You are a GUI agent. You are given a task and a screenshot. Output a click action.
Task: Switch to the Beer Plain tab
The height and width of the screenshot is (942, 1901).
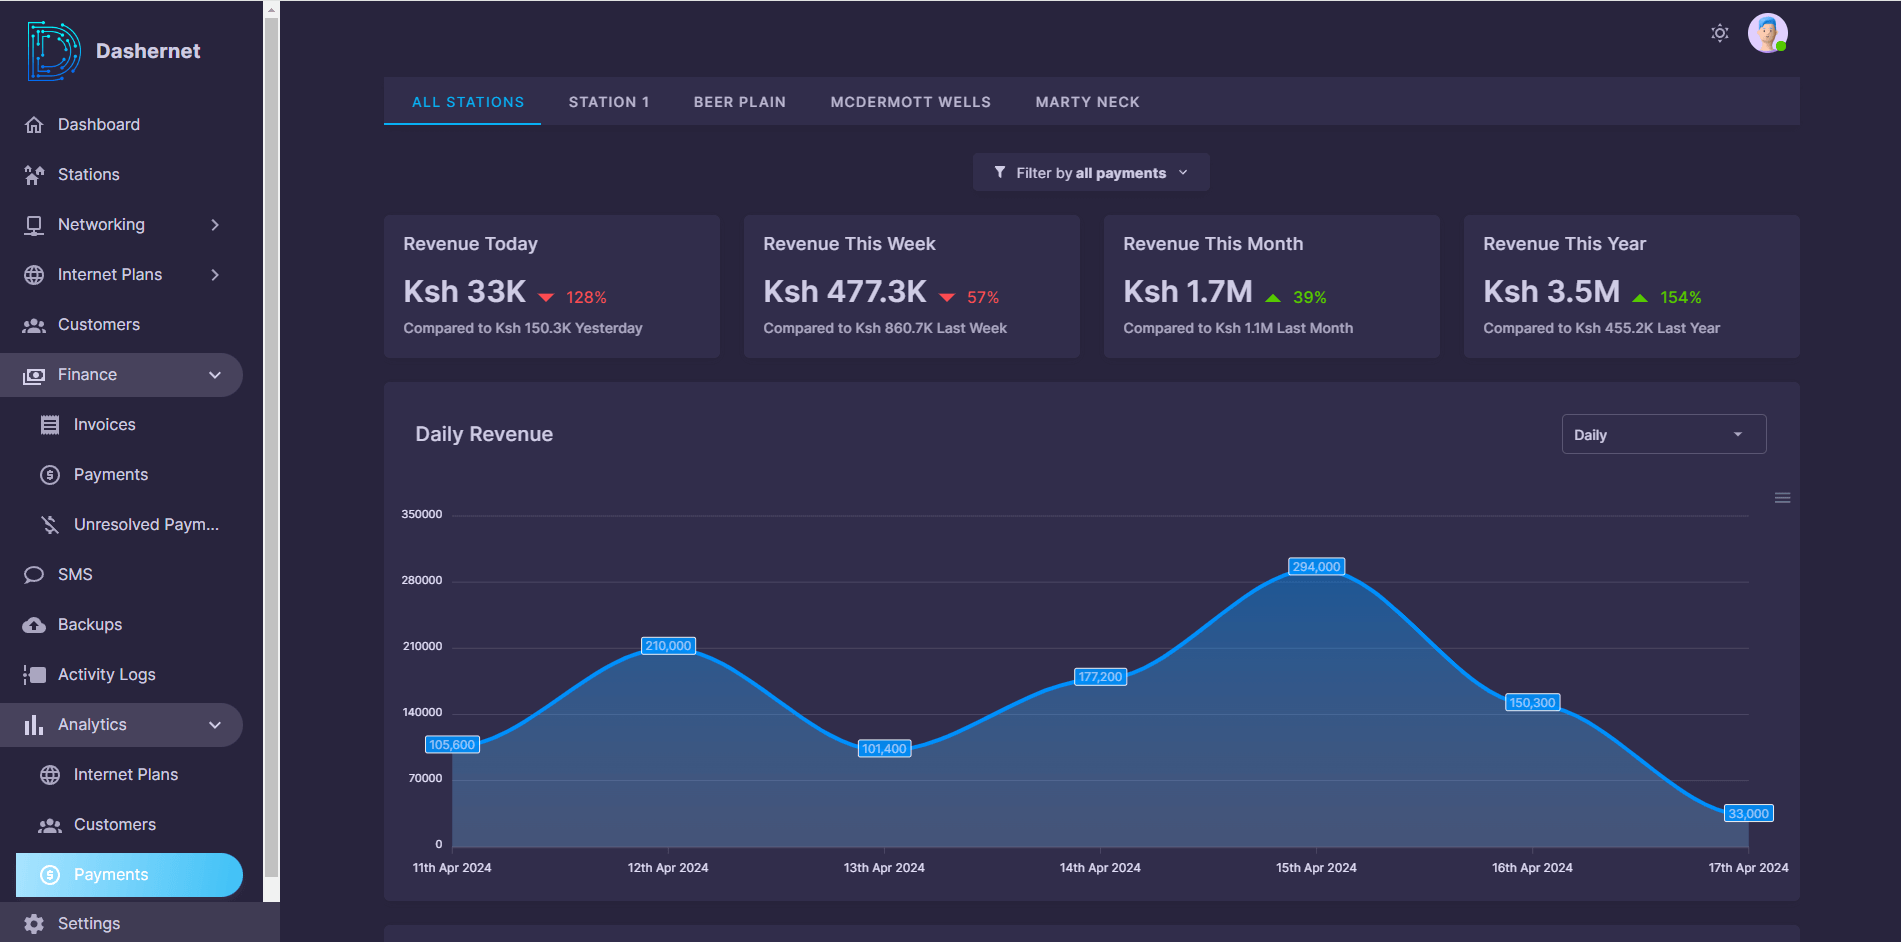pyautogui.click(x=739, y=102)
